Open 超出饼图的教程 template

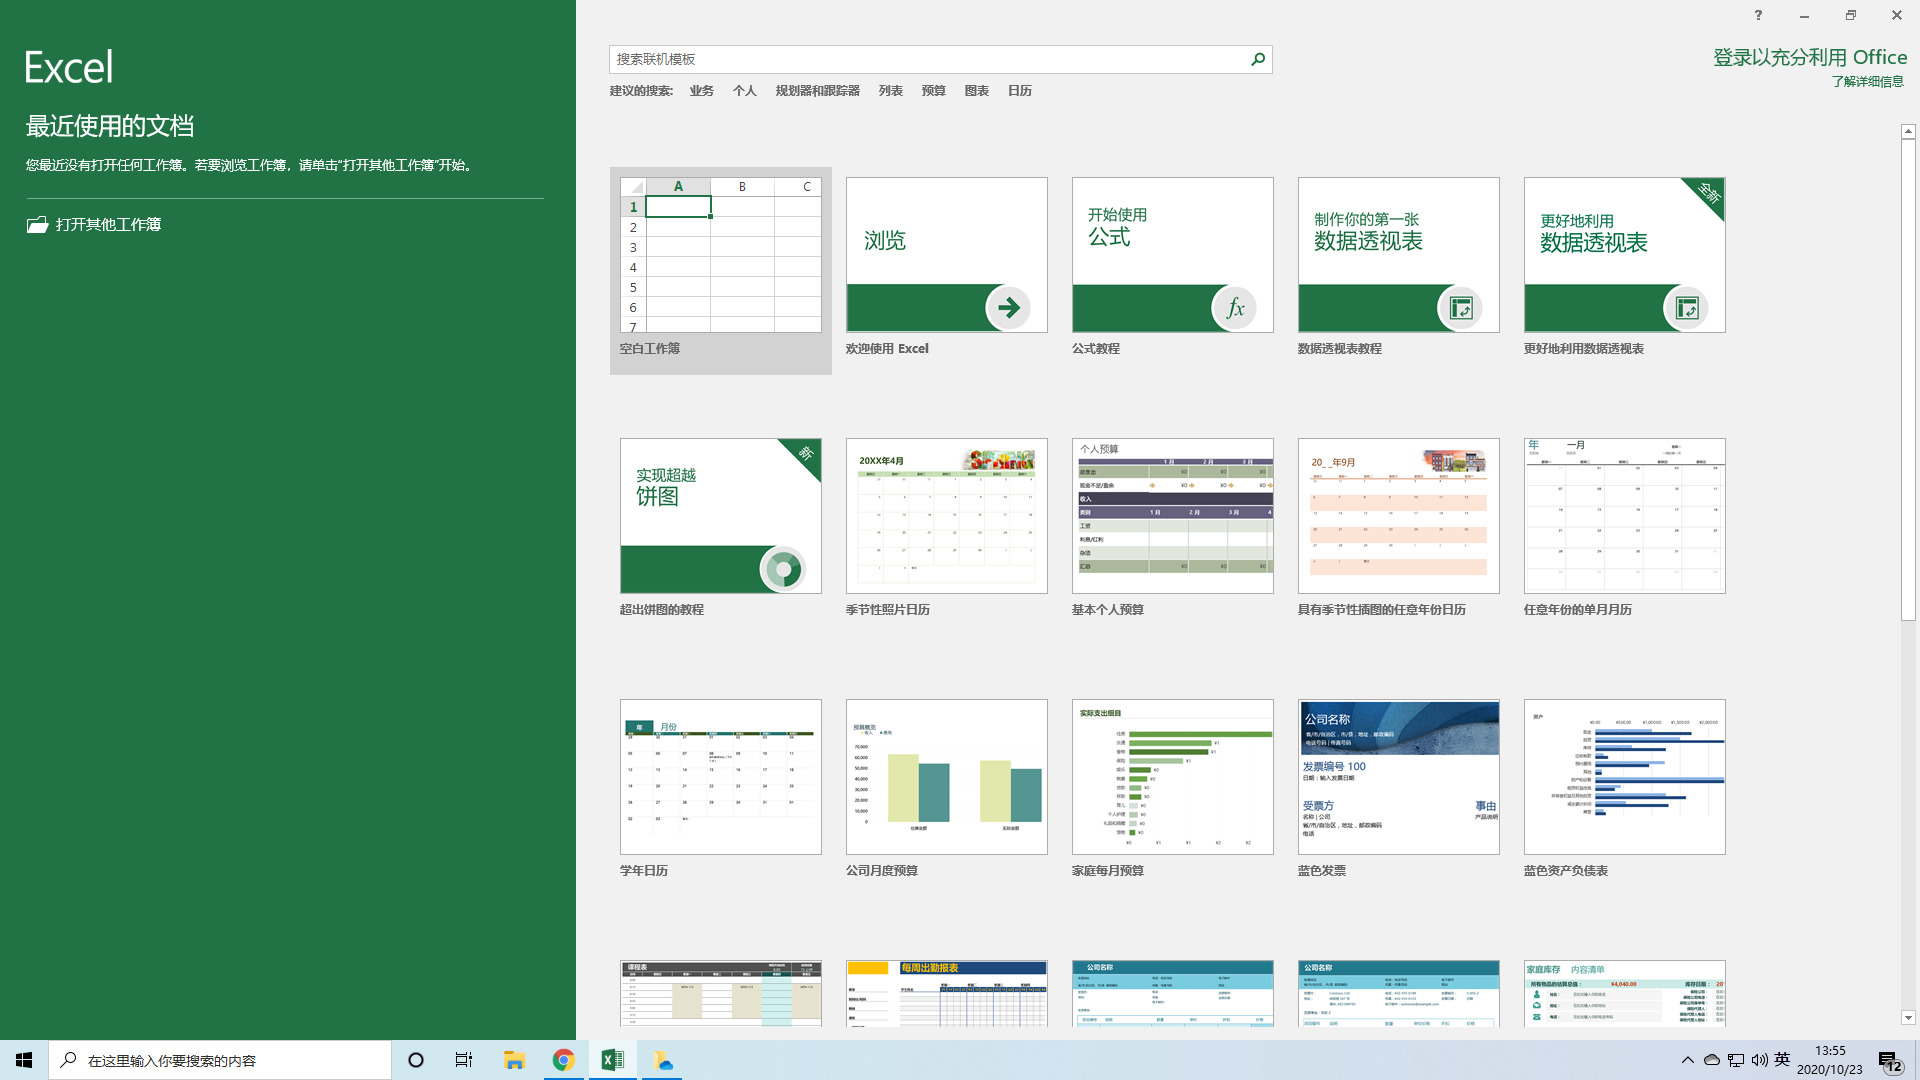click(721, 528)
